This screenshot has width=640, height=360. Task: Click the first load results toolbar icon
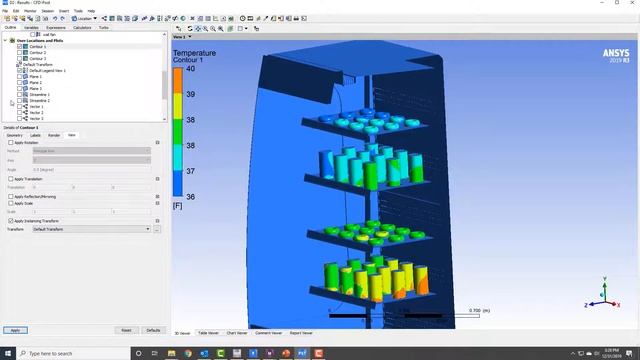pyautogui.click(x=7, y=18)
